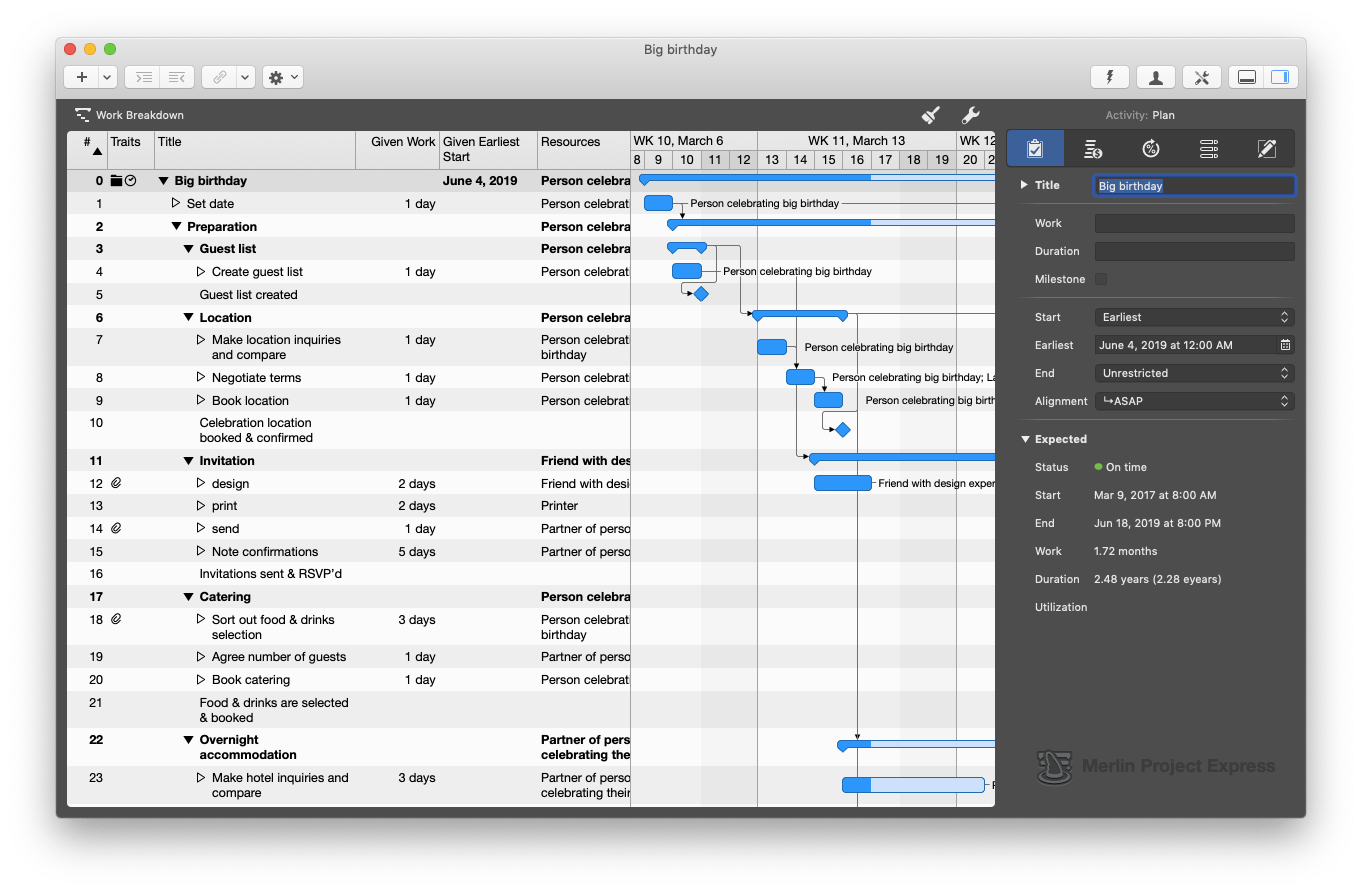
Task: Open Resources view via the person toolbar icon
Action: click(x=1157, y=77)
